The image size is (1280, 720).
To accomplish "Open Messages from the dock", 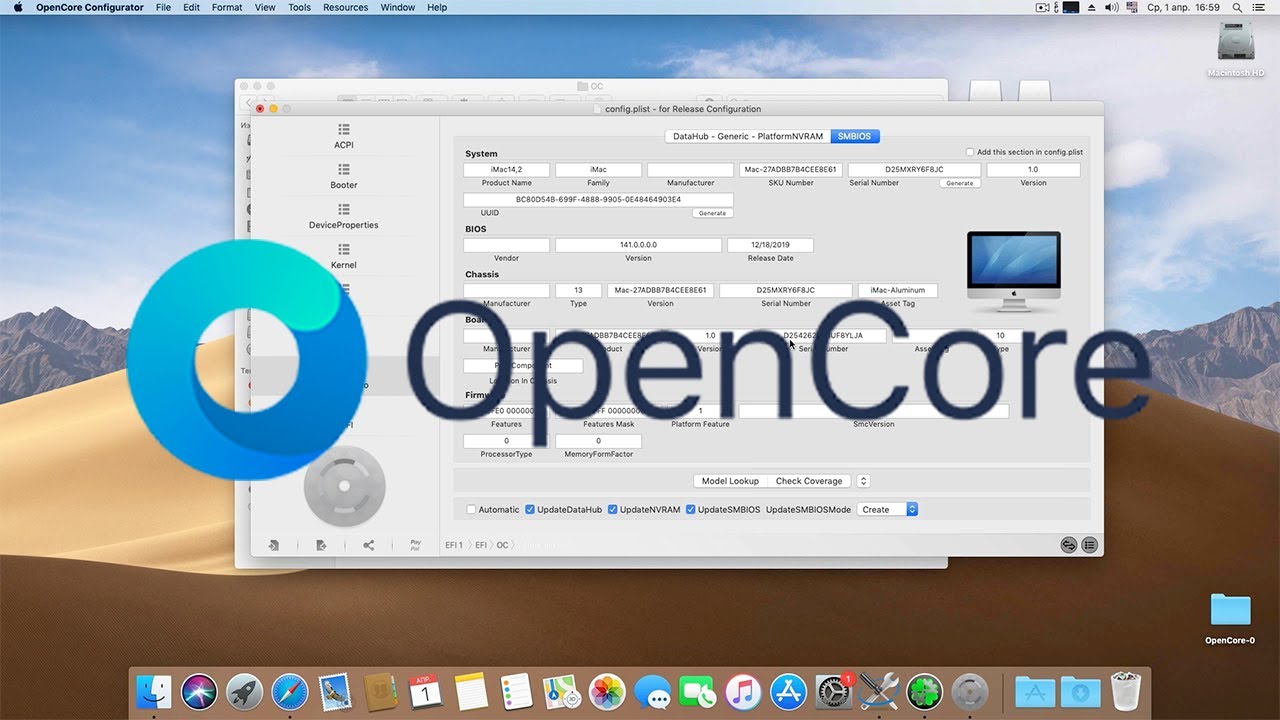I will coord(652,691).
